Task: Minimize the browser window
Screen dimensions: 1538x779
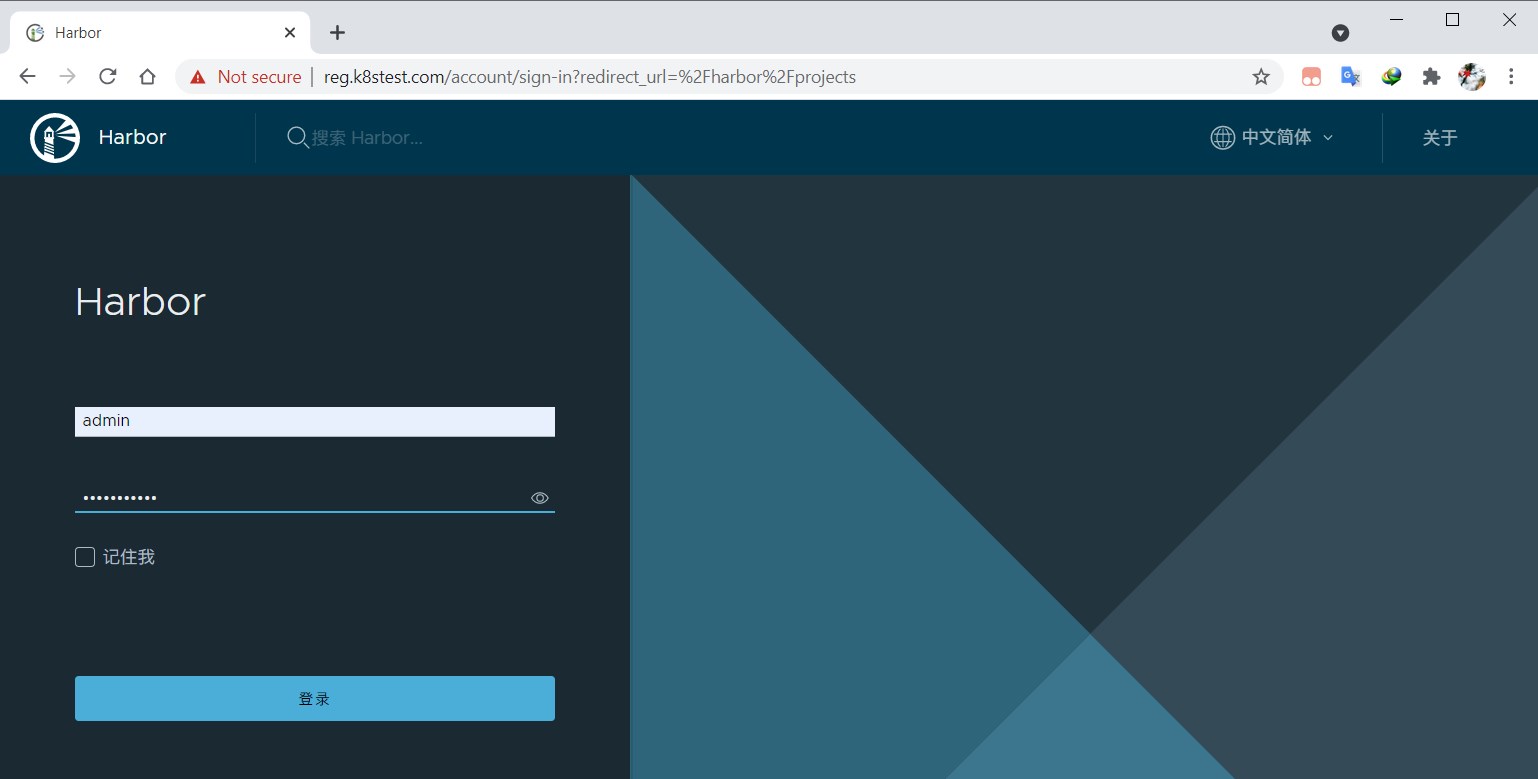Action: point(1397,20)
